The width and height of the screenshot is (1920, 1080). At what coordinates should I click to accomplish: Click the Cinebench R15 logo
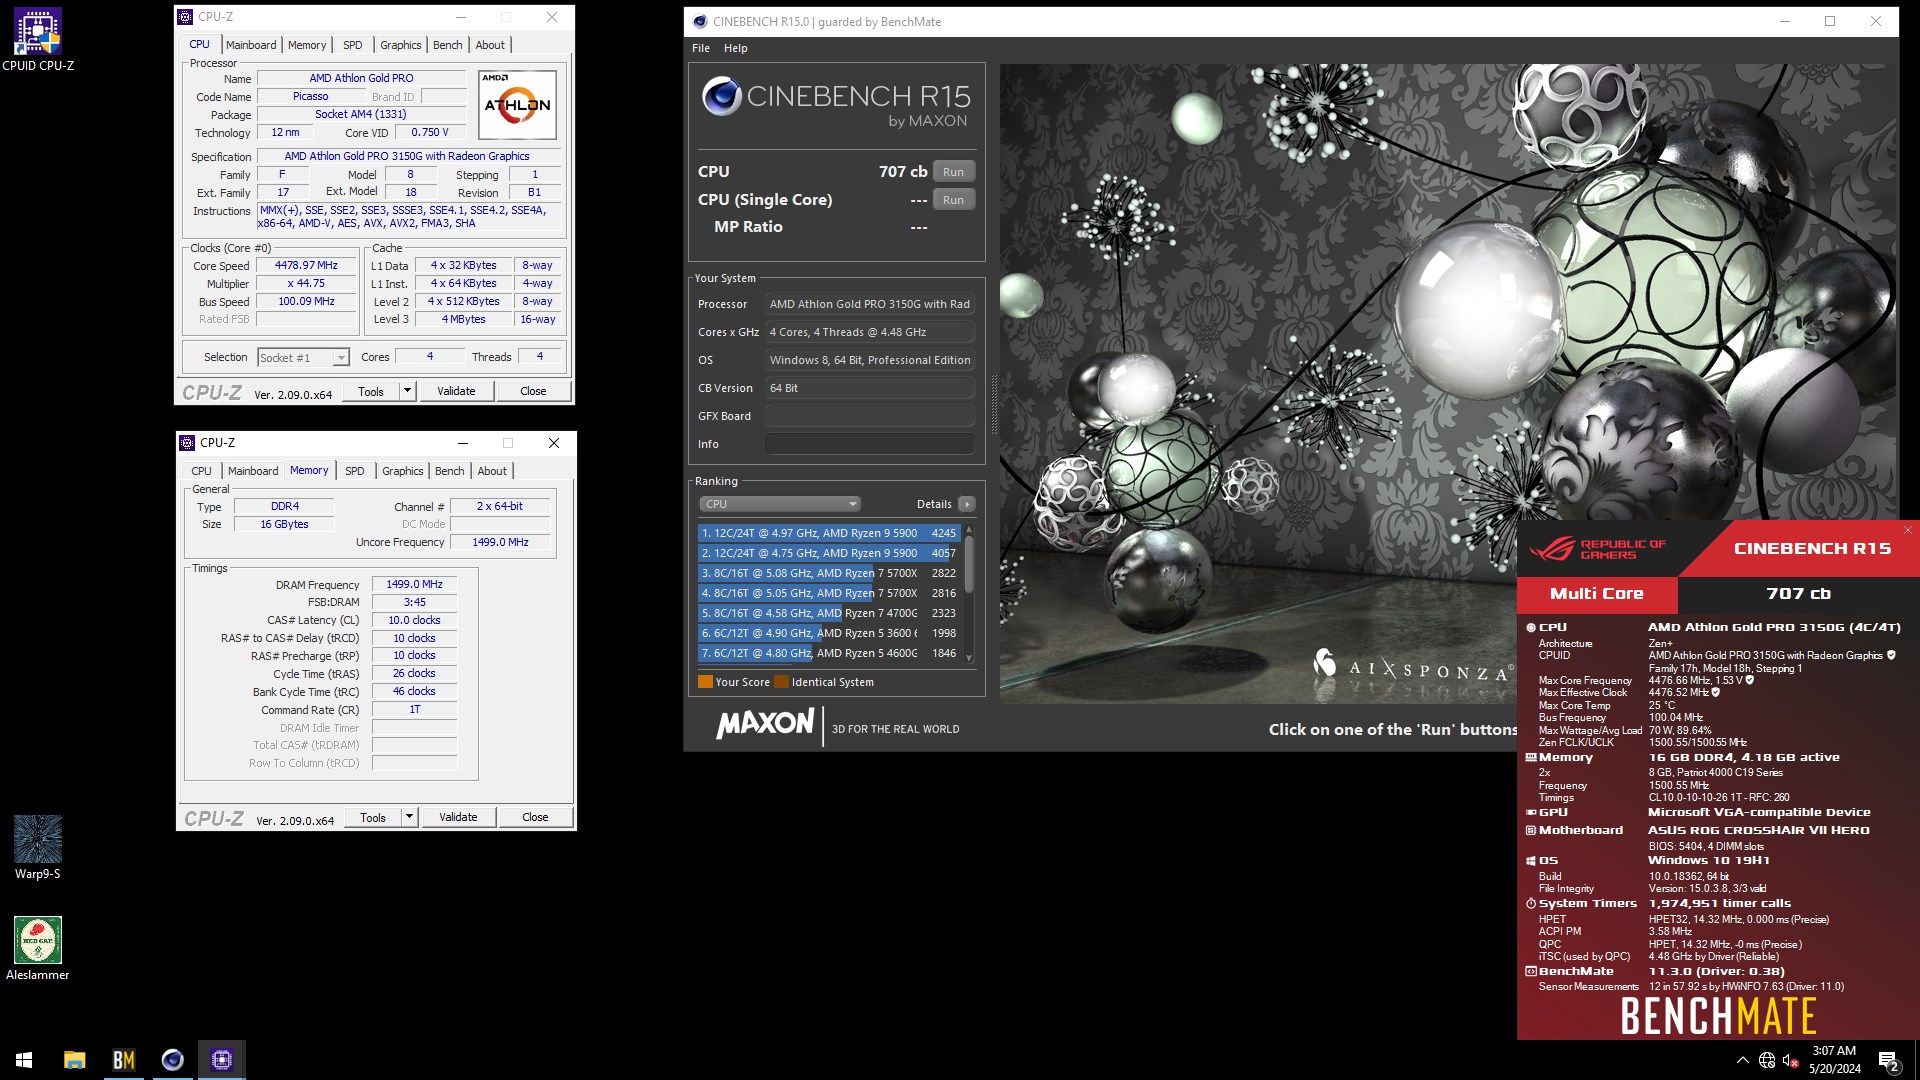836,104
